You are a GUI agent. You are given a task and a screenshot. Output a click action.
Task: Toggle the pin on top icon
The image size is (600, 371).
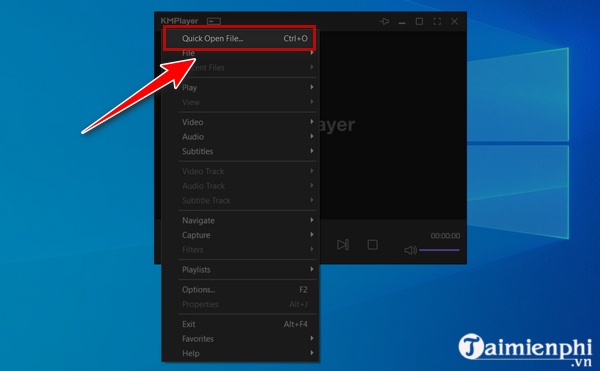point(384,21)
